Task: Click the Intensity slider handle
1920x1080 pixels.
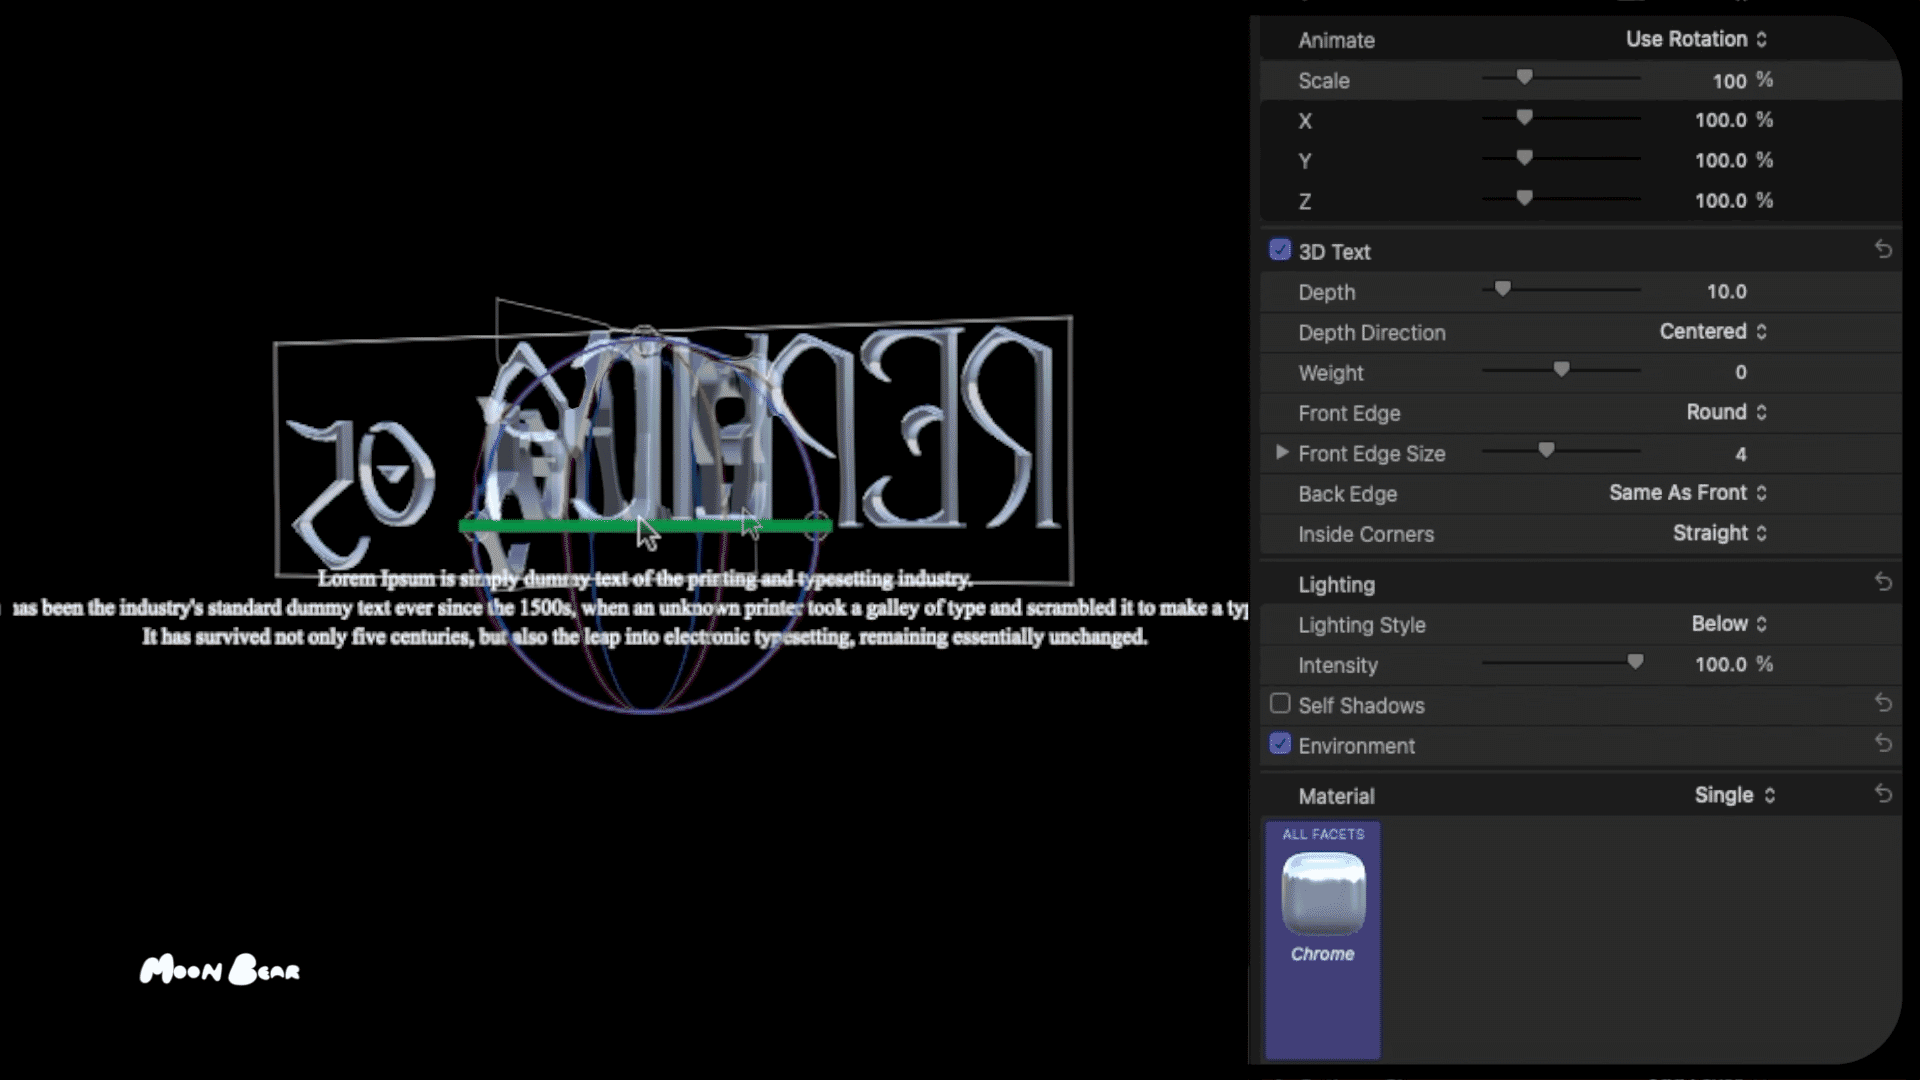Action: (x=1635, y=662)
